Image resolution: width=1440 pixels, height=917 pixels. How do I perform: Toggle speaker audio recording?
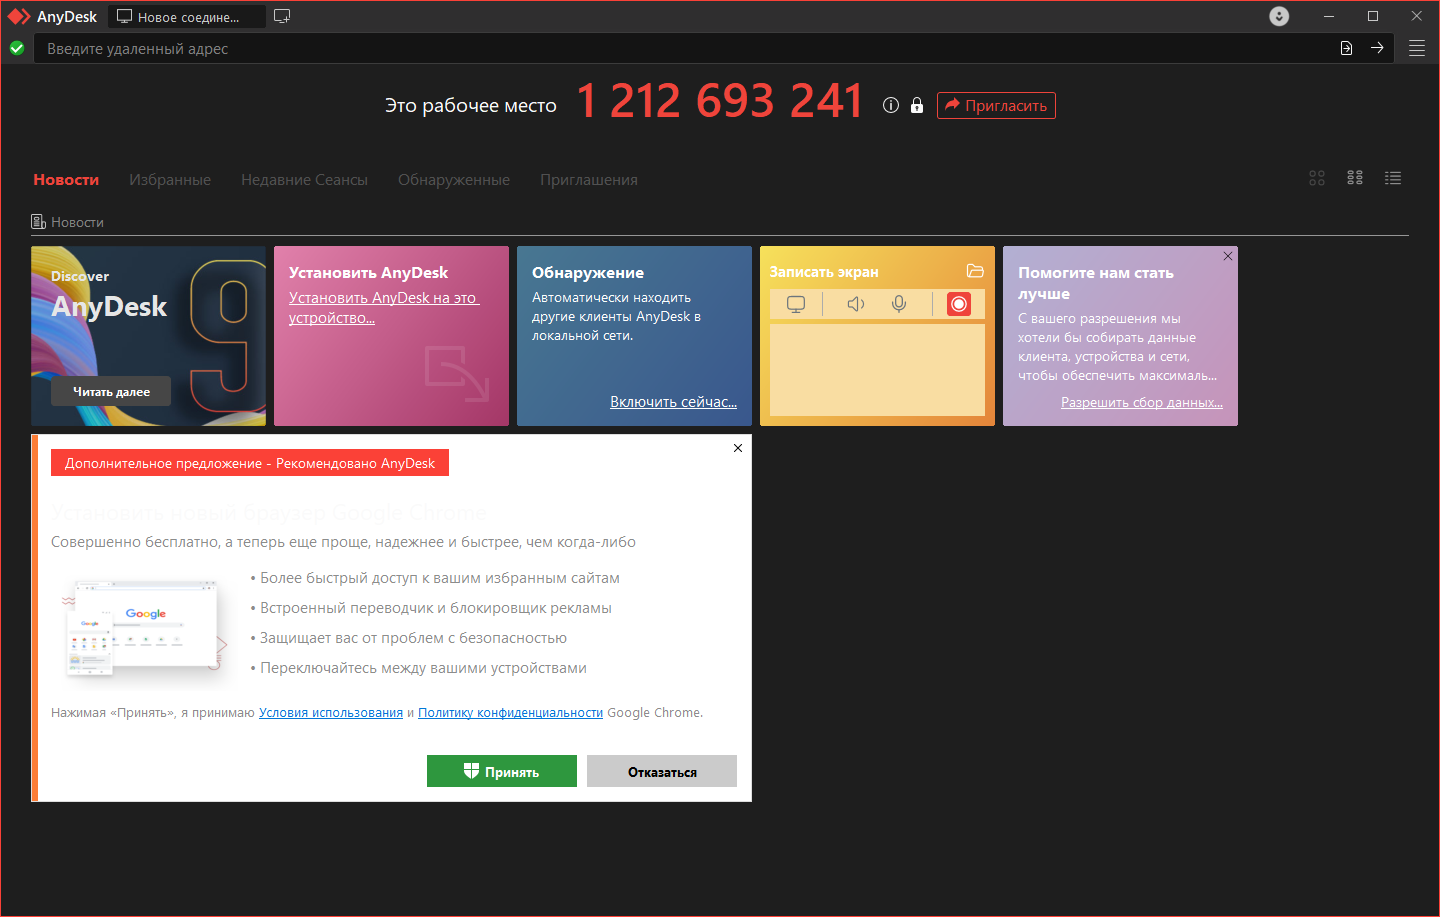tap(856, 304)
